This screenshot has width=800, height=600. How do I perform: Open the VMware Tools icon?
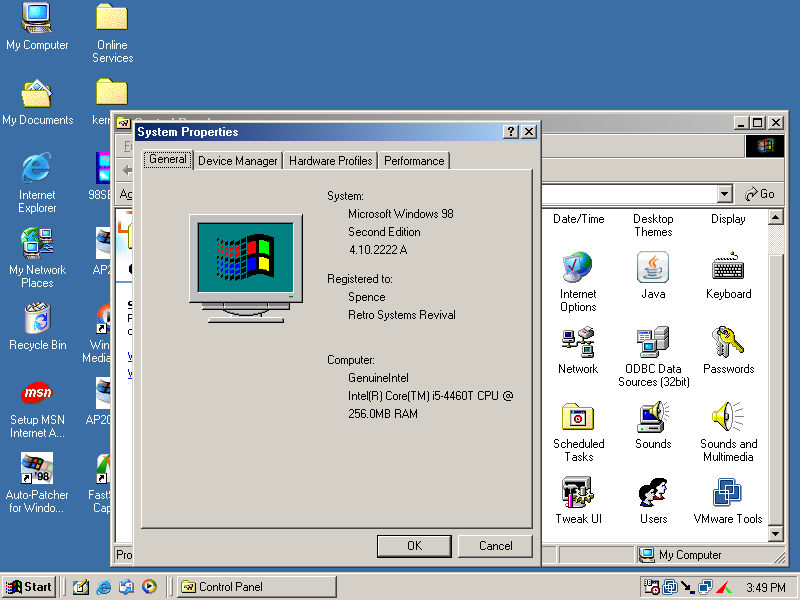click(x=727, y=492)
